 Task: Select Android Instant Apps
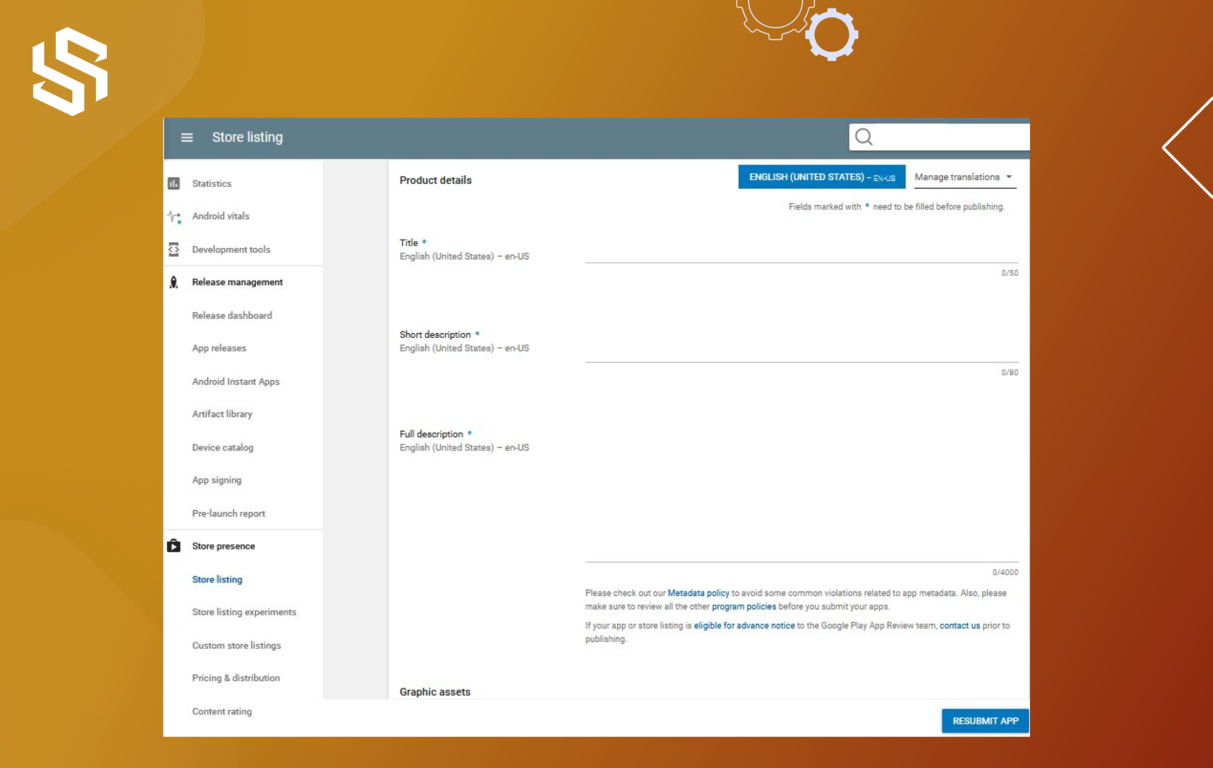click(236, 382)
